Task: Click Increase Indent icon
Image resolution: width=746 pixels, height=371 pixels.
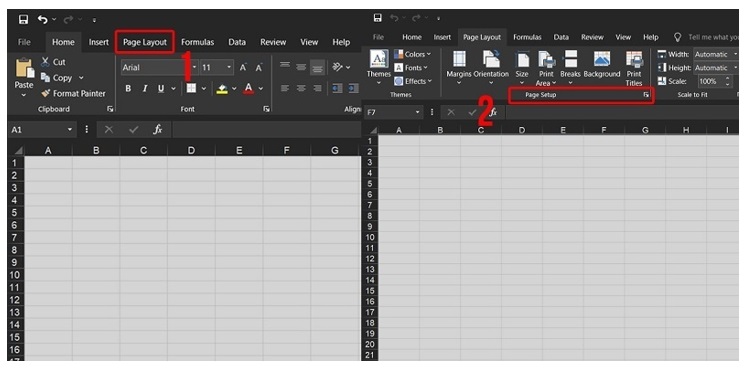Action: coord(353,88)
